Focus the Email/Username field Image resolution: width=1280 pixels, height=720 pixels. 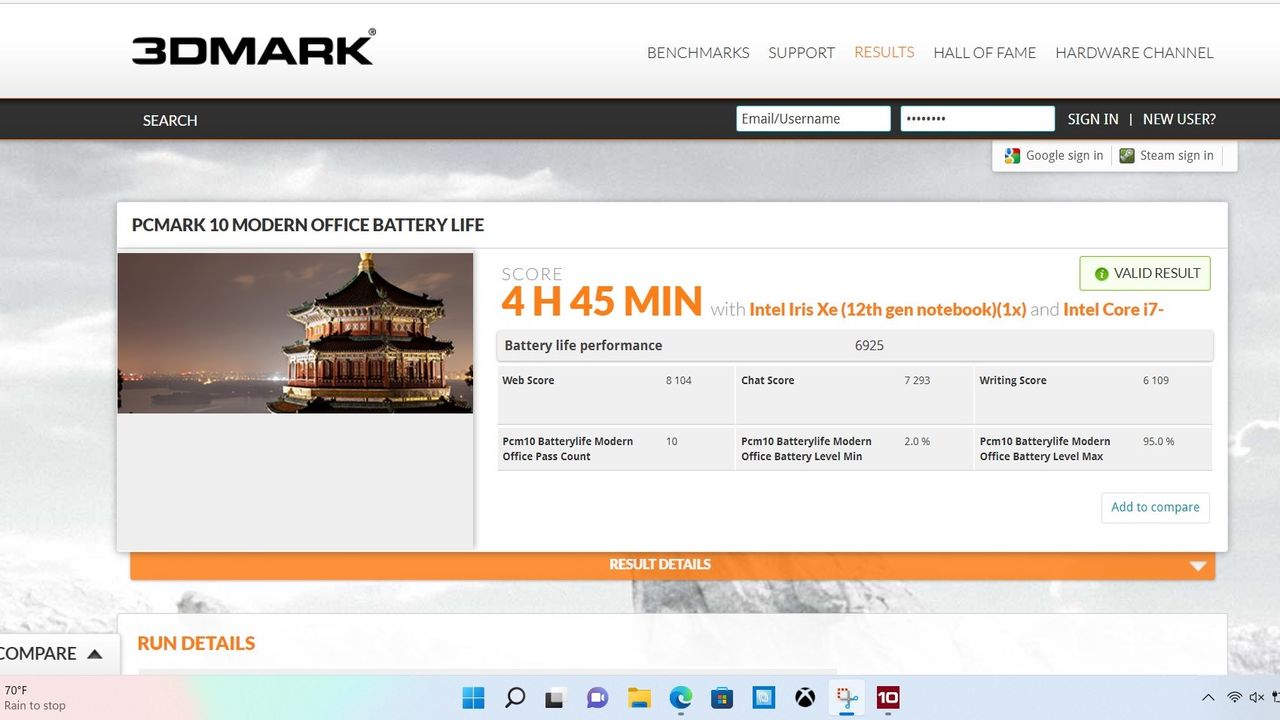click(x=813, y=119)
